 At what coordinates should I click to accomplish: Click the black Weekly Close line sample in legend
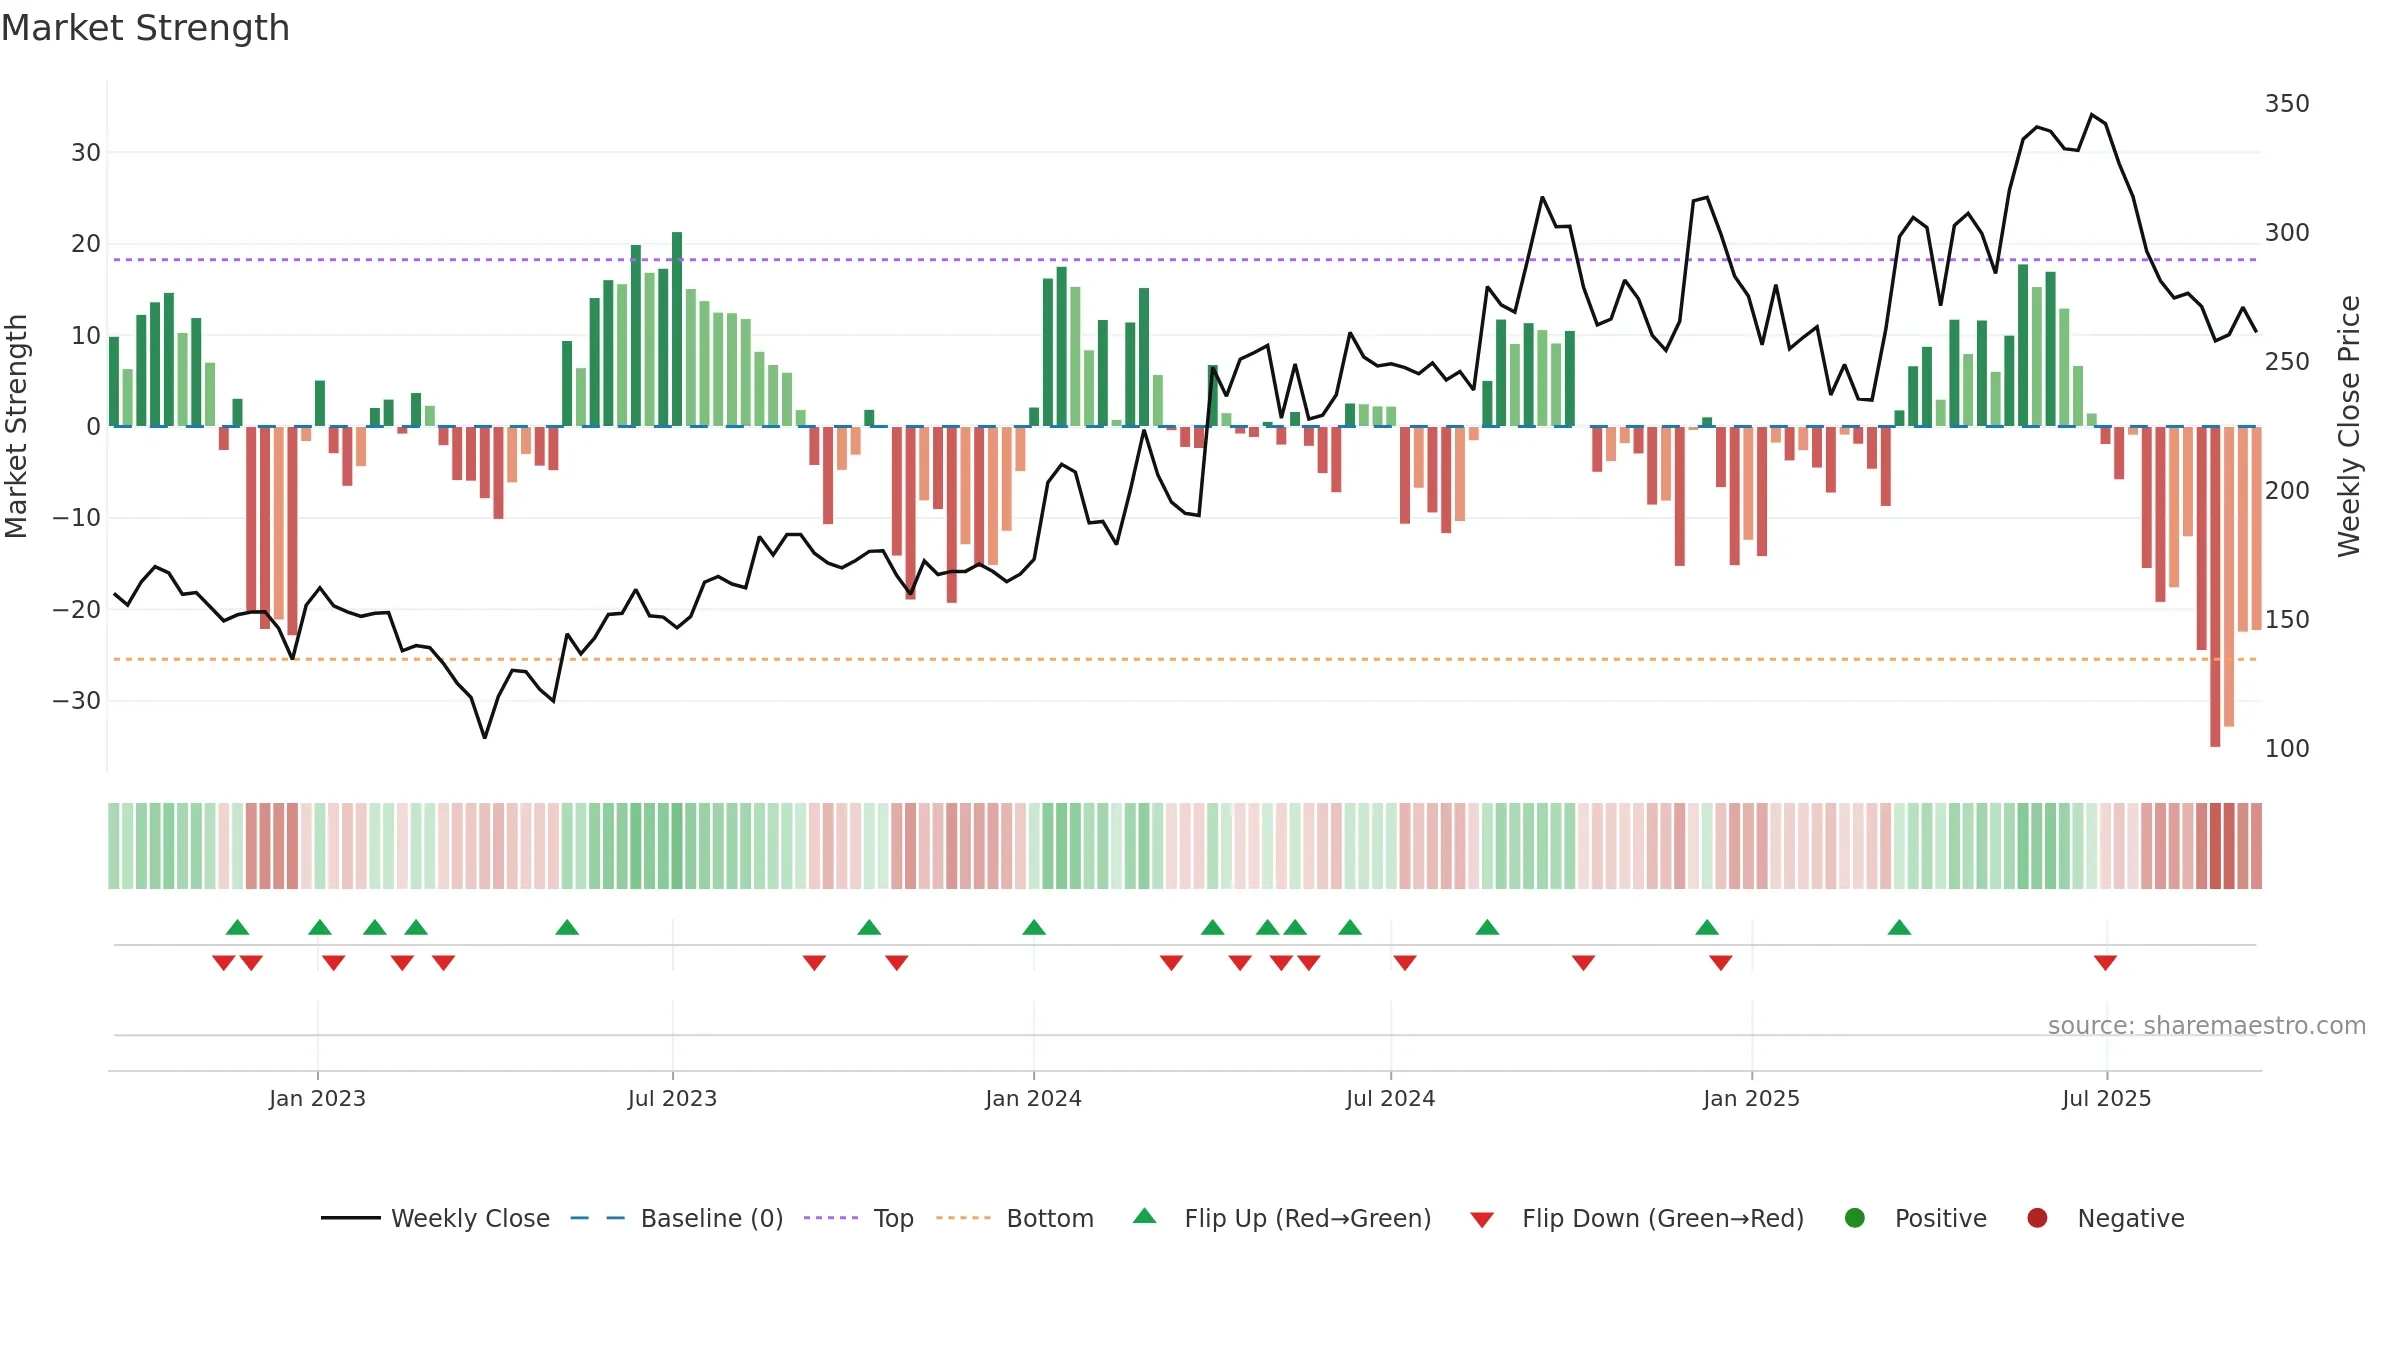pos(351,1218)
